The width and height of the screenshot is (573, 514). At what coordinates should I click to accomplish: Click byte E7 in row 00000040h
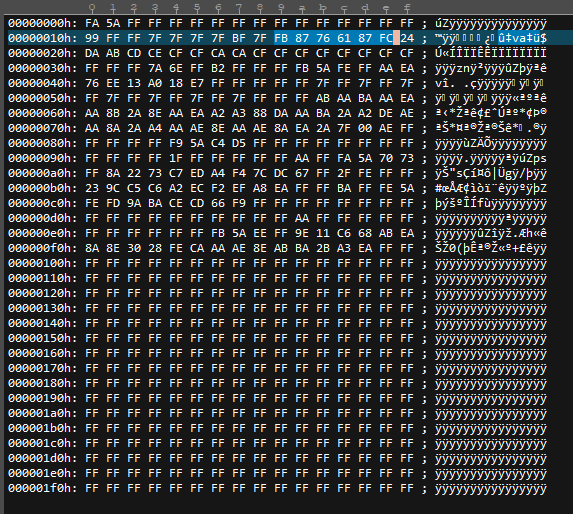(197, 83)
